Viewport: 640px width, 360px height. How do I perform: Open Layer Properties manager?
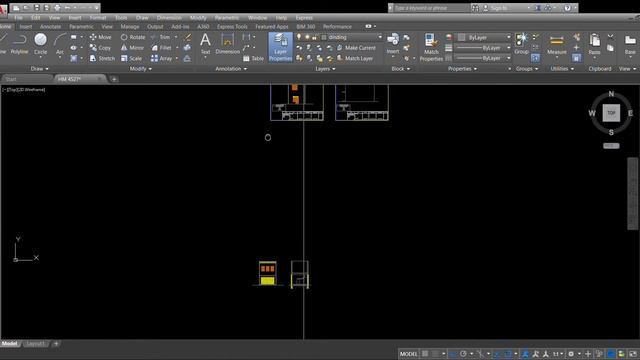pyautogui.click(x=280, y=47)
